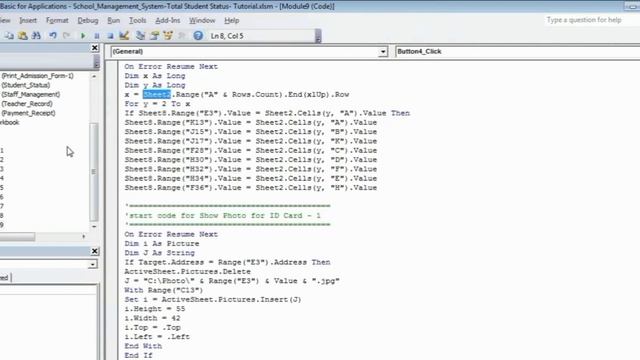The width and height of the screenshot is (640, 360).
Task: Click the Redo arrow icon
Action: pos(67,36)
